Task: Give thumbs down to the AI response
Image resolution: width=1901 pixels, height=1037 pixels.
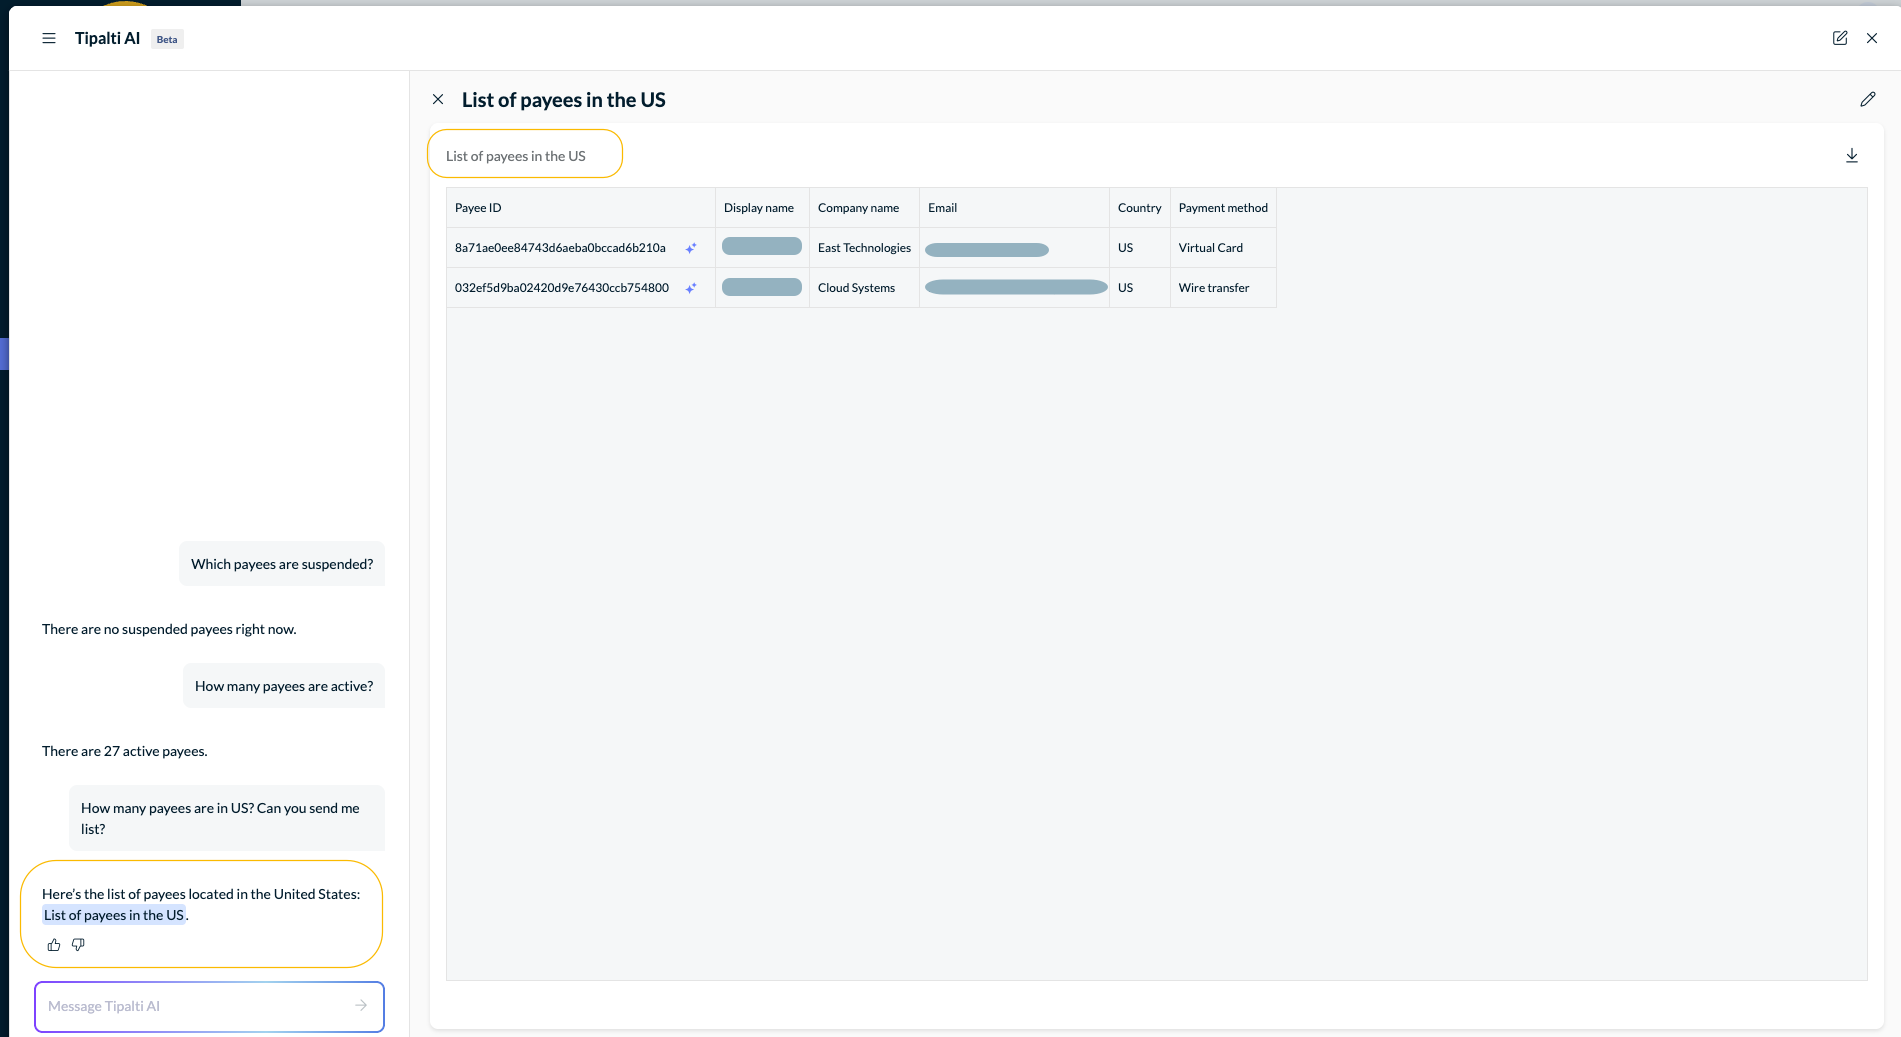Action: [x=78, y=945]
